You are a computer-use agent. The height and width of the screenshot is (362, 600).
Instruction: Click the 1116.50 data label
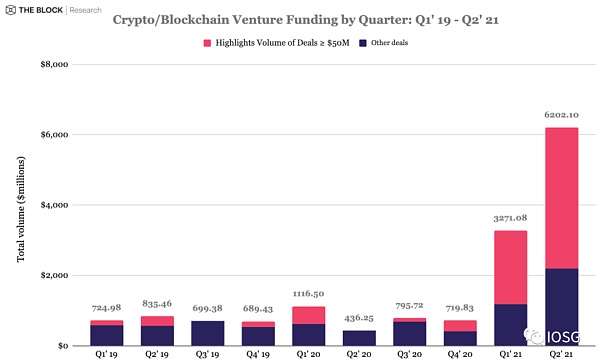(308, 294)
